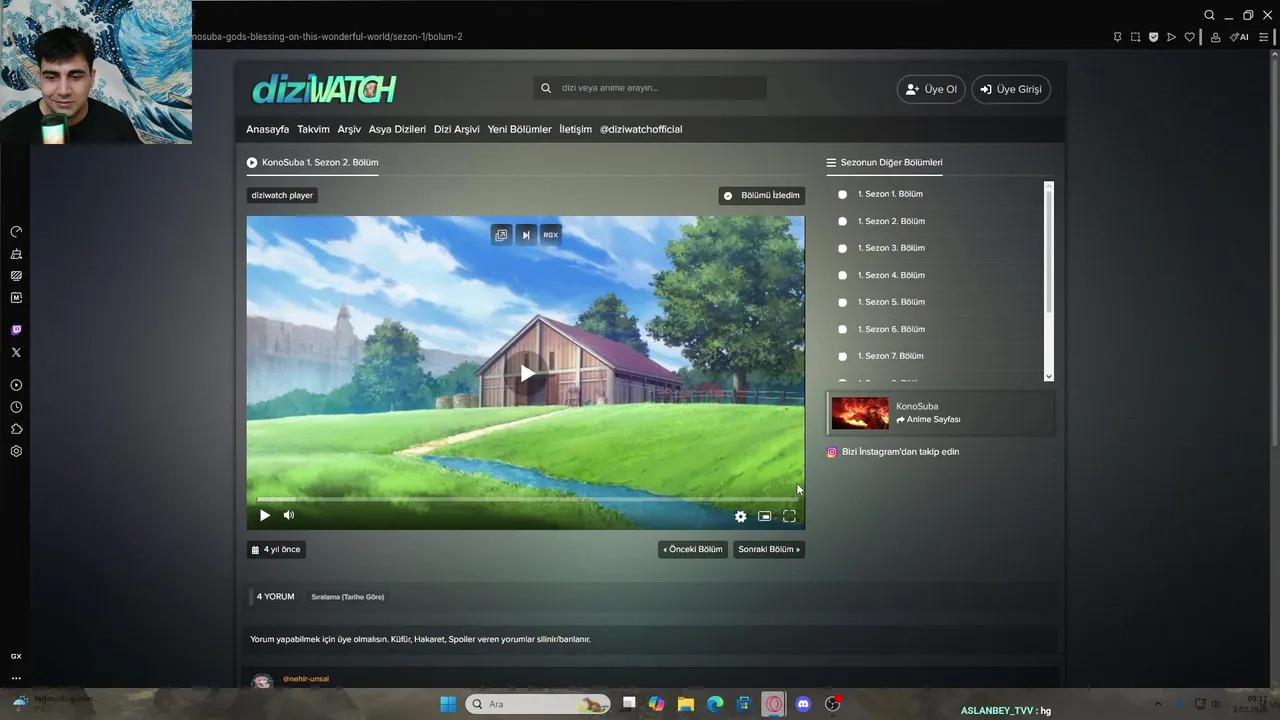Open the M sidebar panel icon
The width and height of the screenshot is (1280, 720).
[16, 298]
